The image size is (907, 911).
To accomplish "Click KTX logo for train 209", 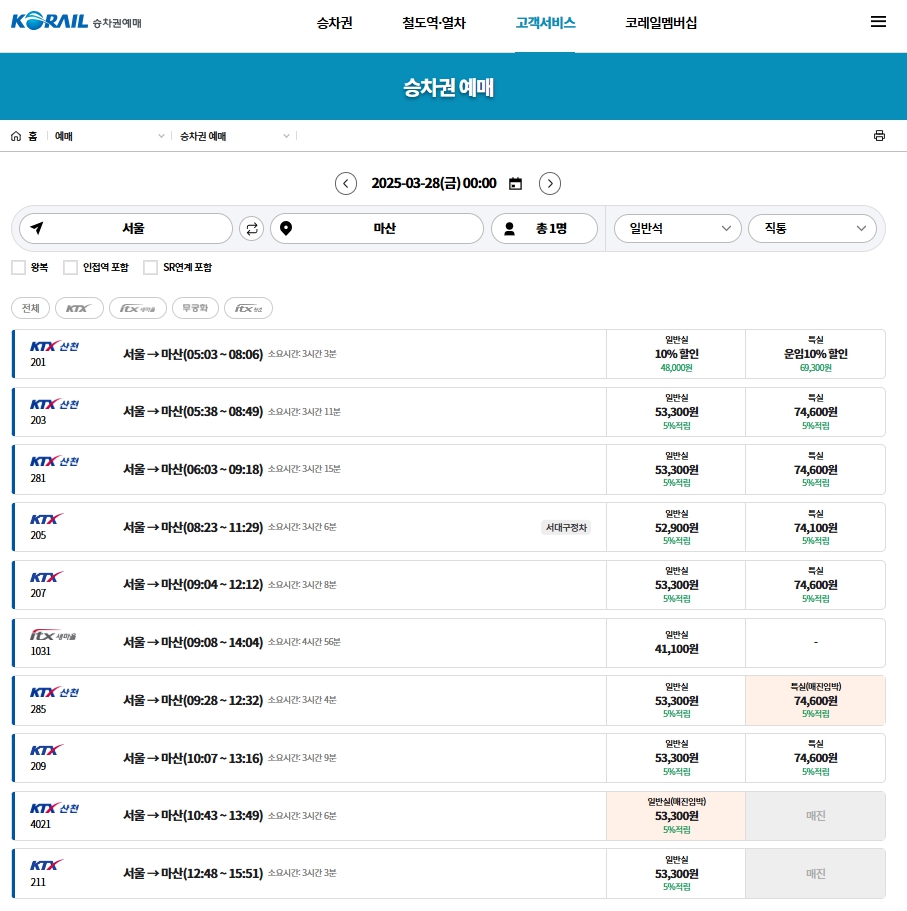I will [46, 750].
